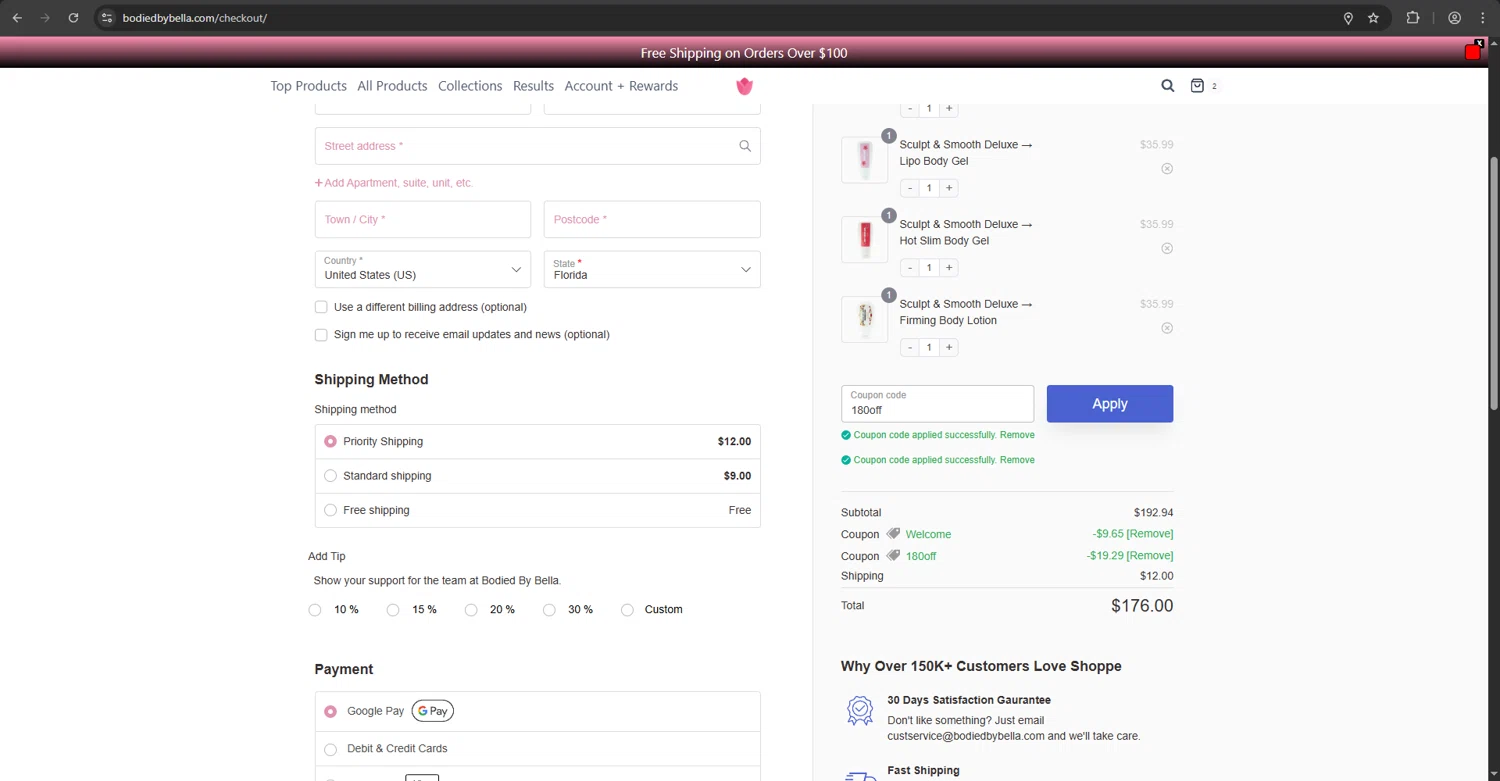Expand Add Apartment, suite, unit field
The width and height of the screenshot is (1500, 781).
[394, 183]
